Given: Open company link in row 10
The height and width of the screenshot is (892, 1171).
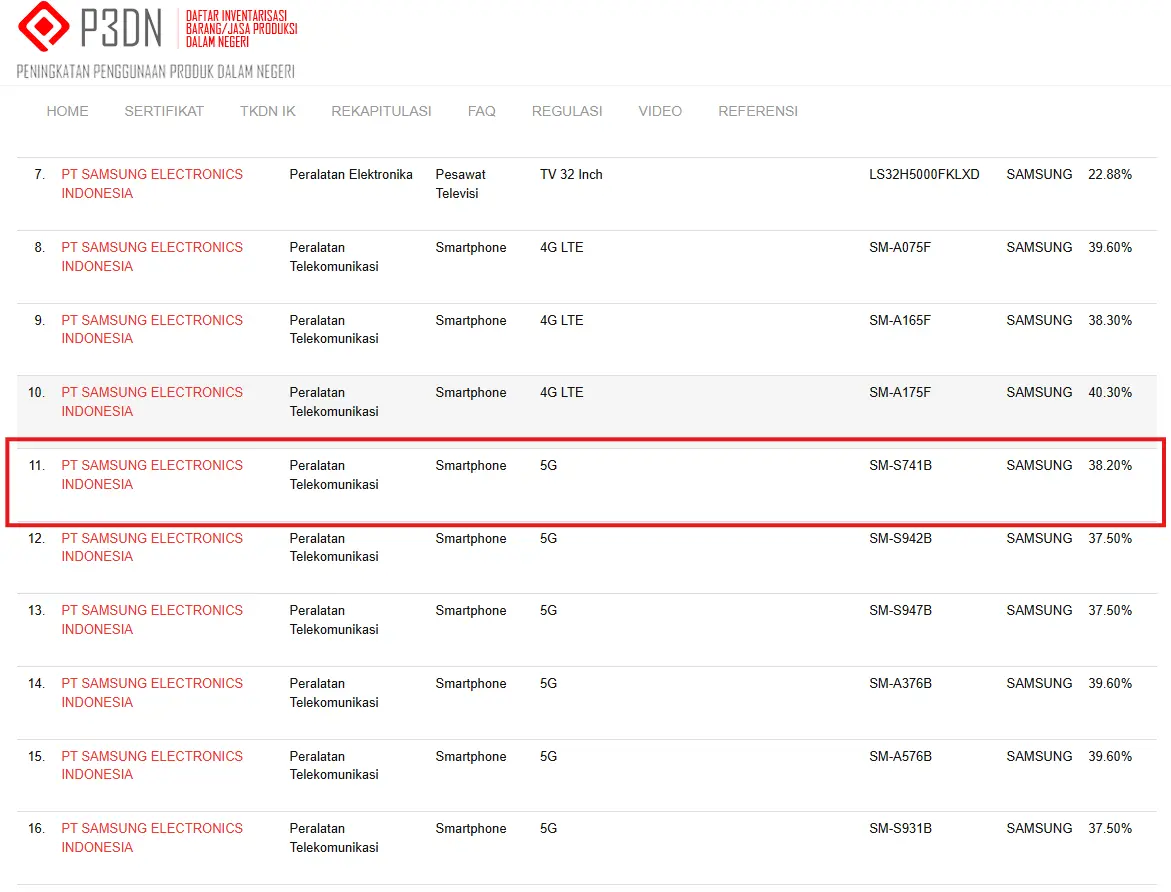Looking at the screenshot, I should click(x=152, y=402).
